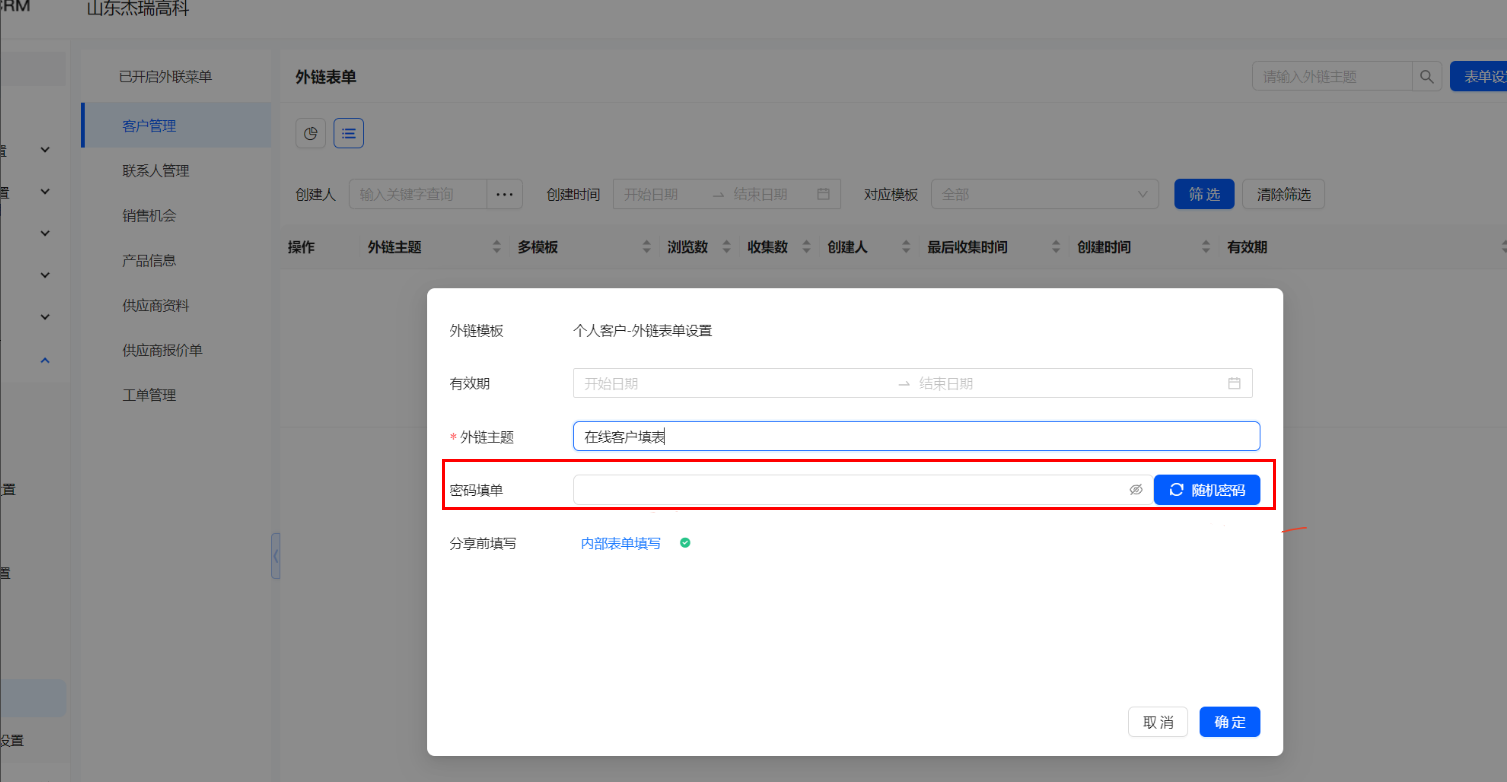Focus the 请输入外链主题 search box

pyautogui.click(x=1332, y=76)
